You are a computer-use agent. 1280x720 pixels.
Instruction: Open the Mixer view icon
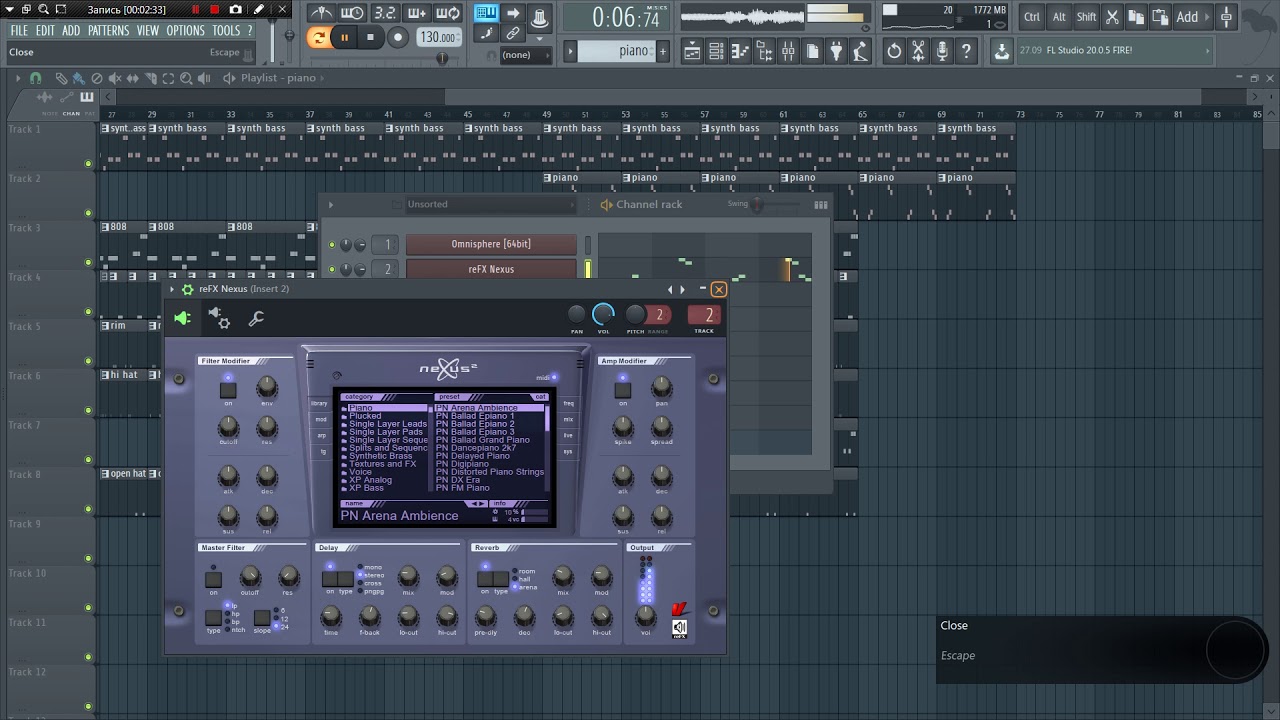pos(788,51)
